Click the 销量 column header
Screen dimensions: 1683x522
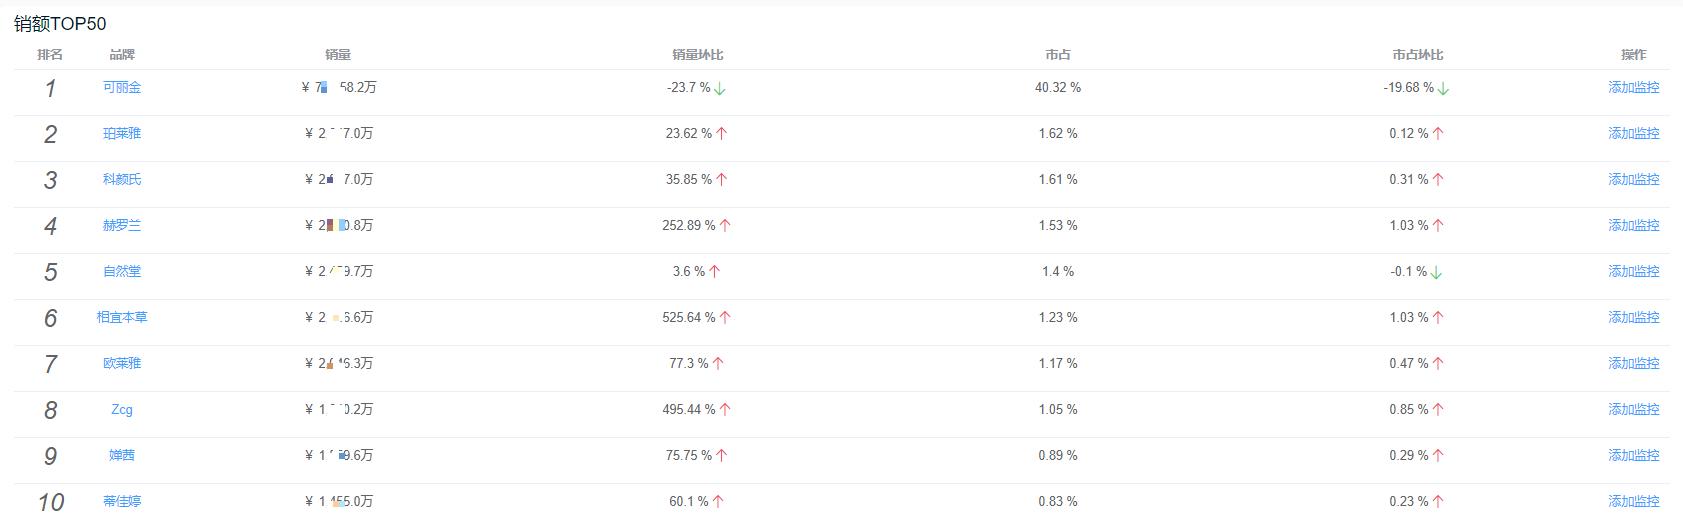338,55
